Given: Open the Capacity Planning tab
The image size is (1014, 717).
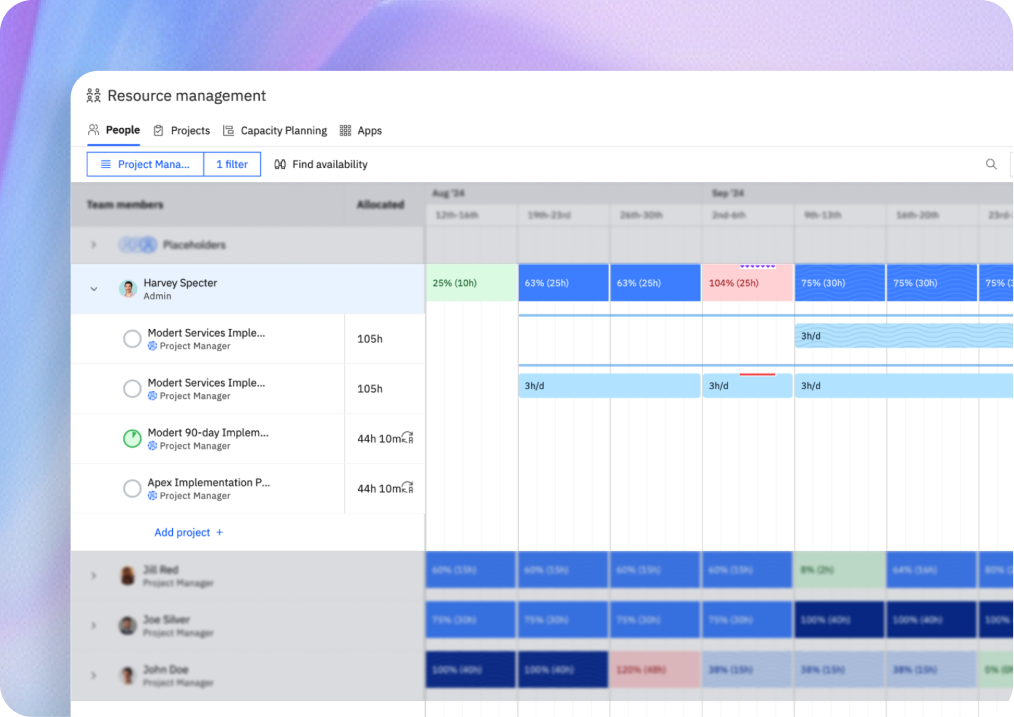Looking at the screenshot, I should click(x=275, y=131).
